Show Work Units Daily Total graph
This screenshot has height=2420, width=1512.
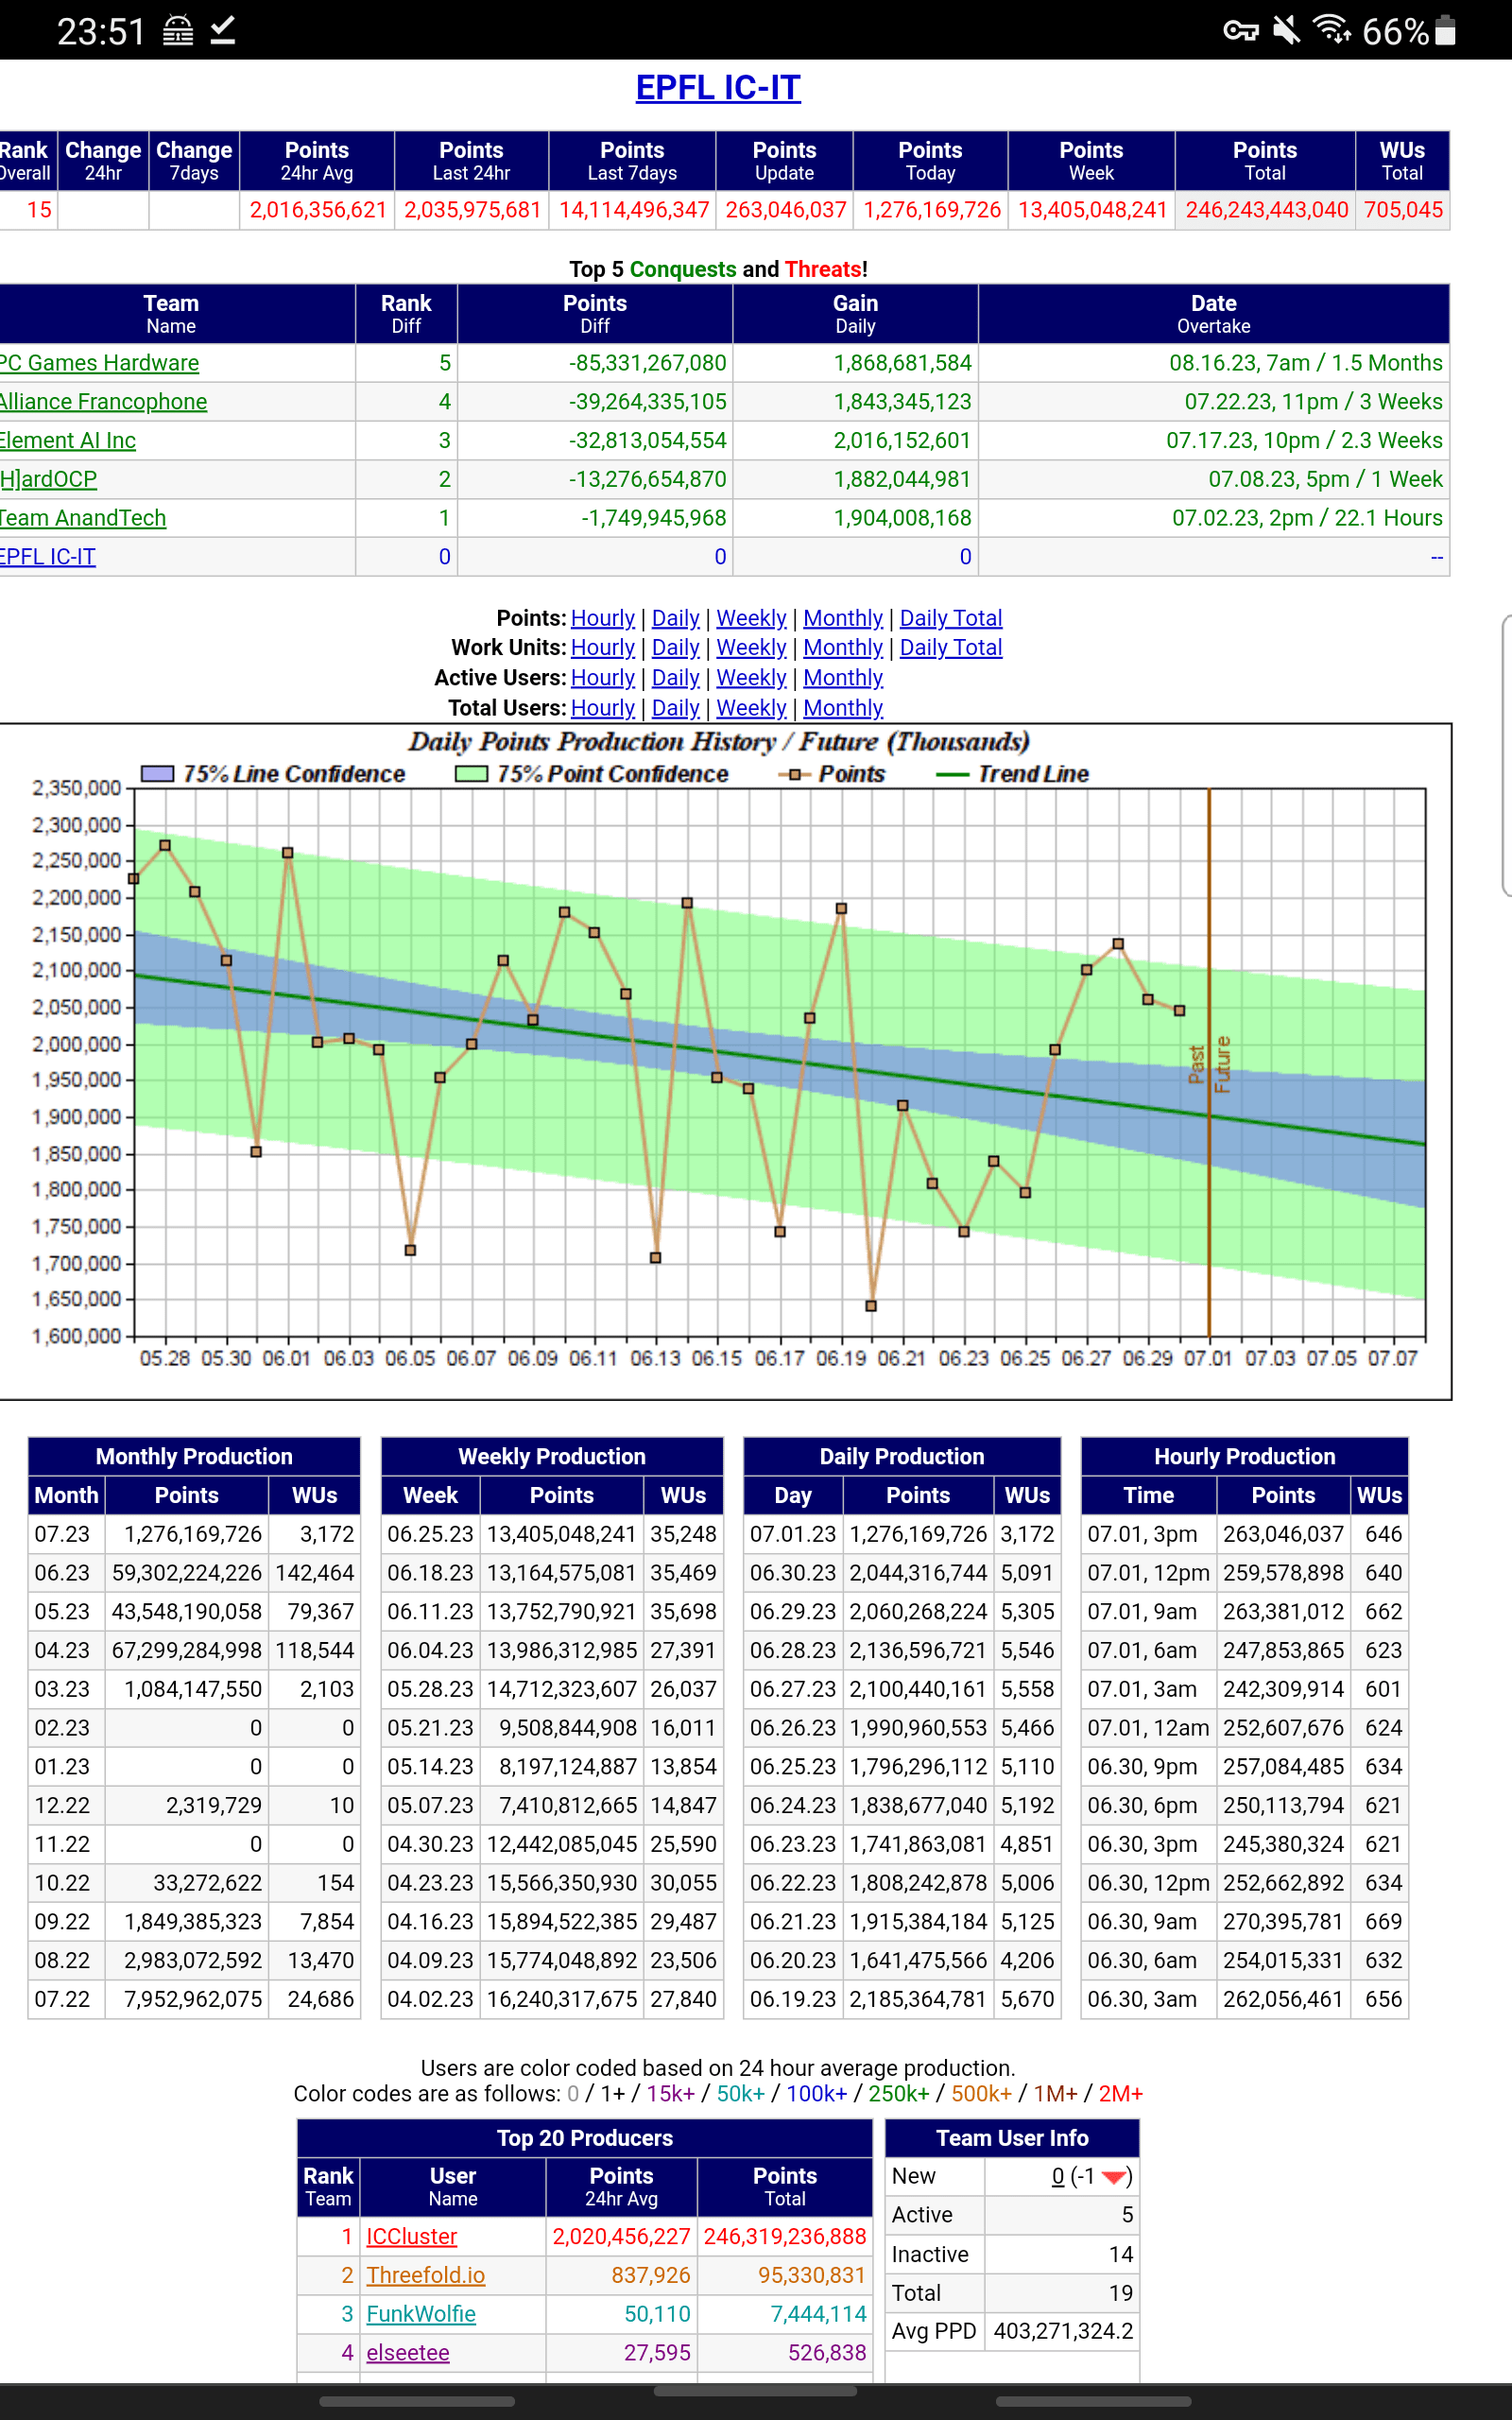point(951,648)
